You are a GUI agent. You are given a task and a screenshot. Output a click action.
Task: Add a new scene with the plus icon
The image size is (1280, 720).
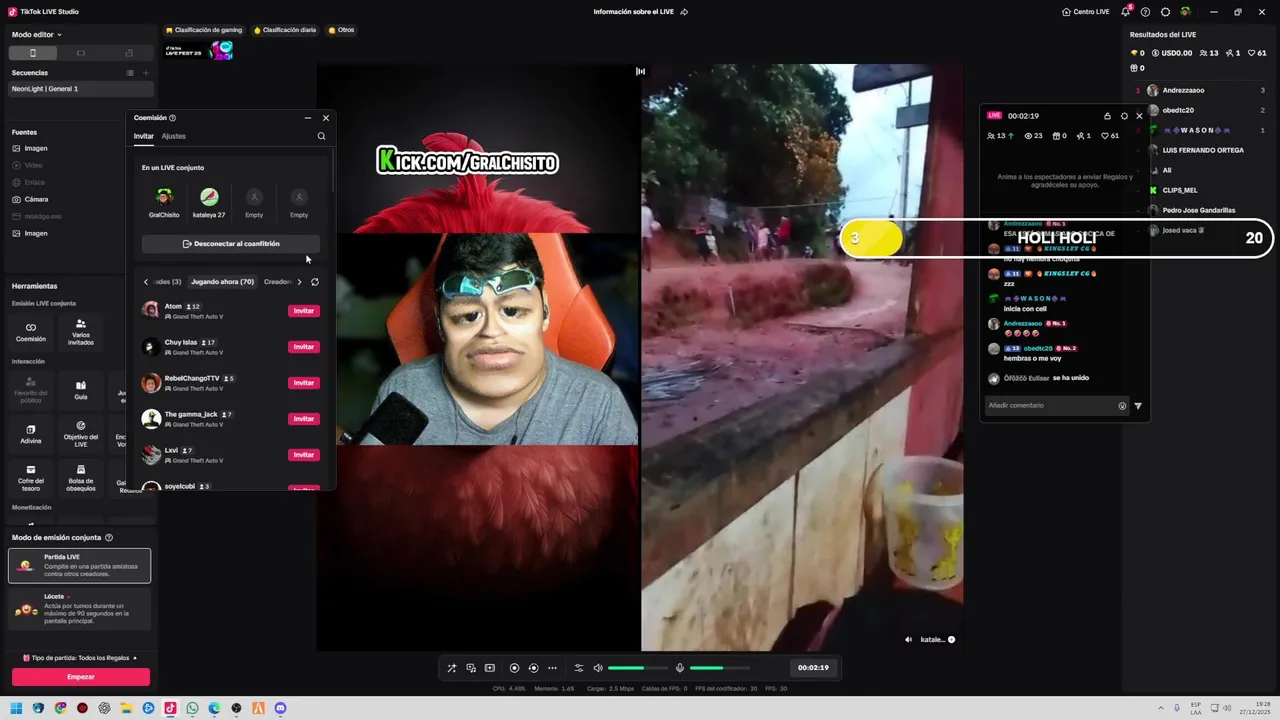146,73
